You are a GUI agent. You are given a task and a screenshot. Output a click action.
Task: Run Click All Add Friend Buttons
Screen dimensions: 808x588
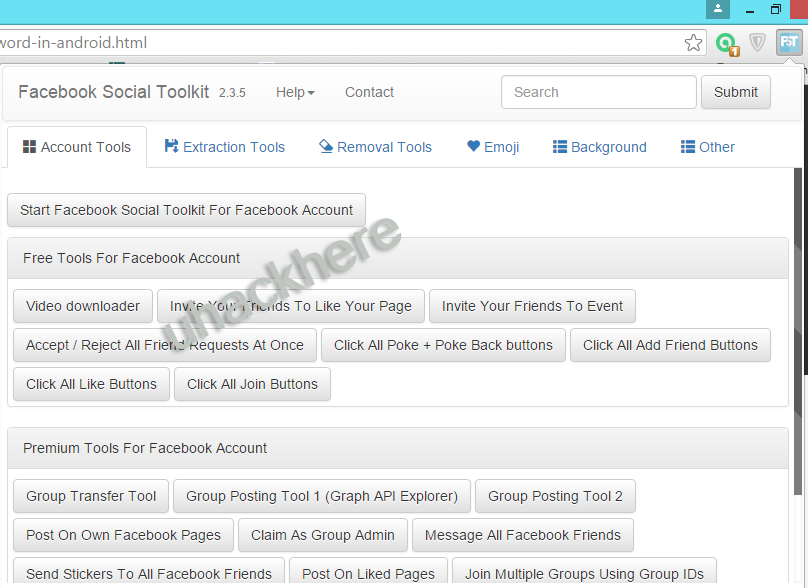670,345
